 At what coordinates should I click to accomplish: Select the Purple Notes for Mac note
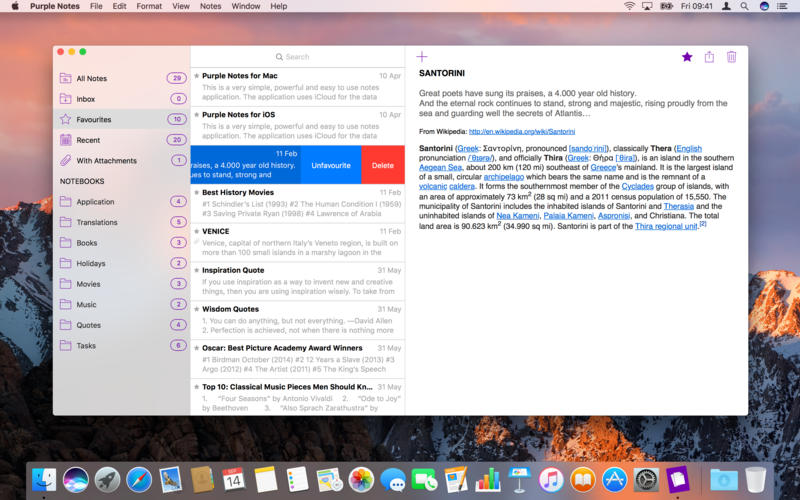(297, 87)
